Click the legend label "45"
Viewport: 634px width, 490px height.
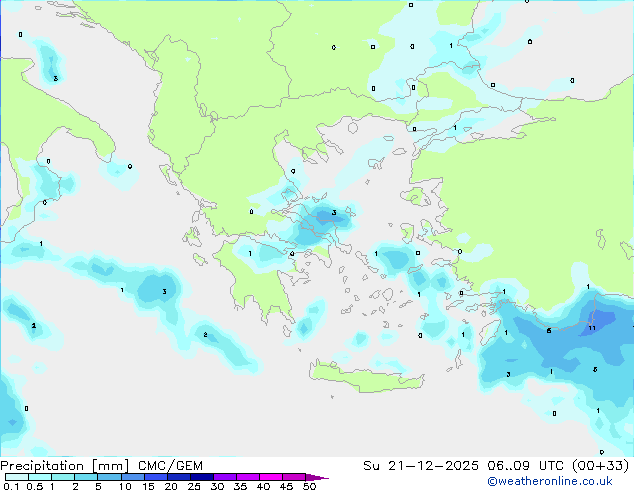pos(286,486)
